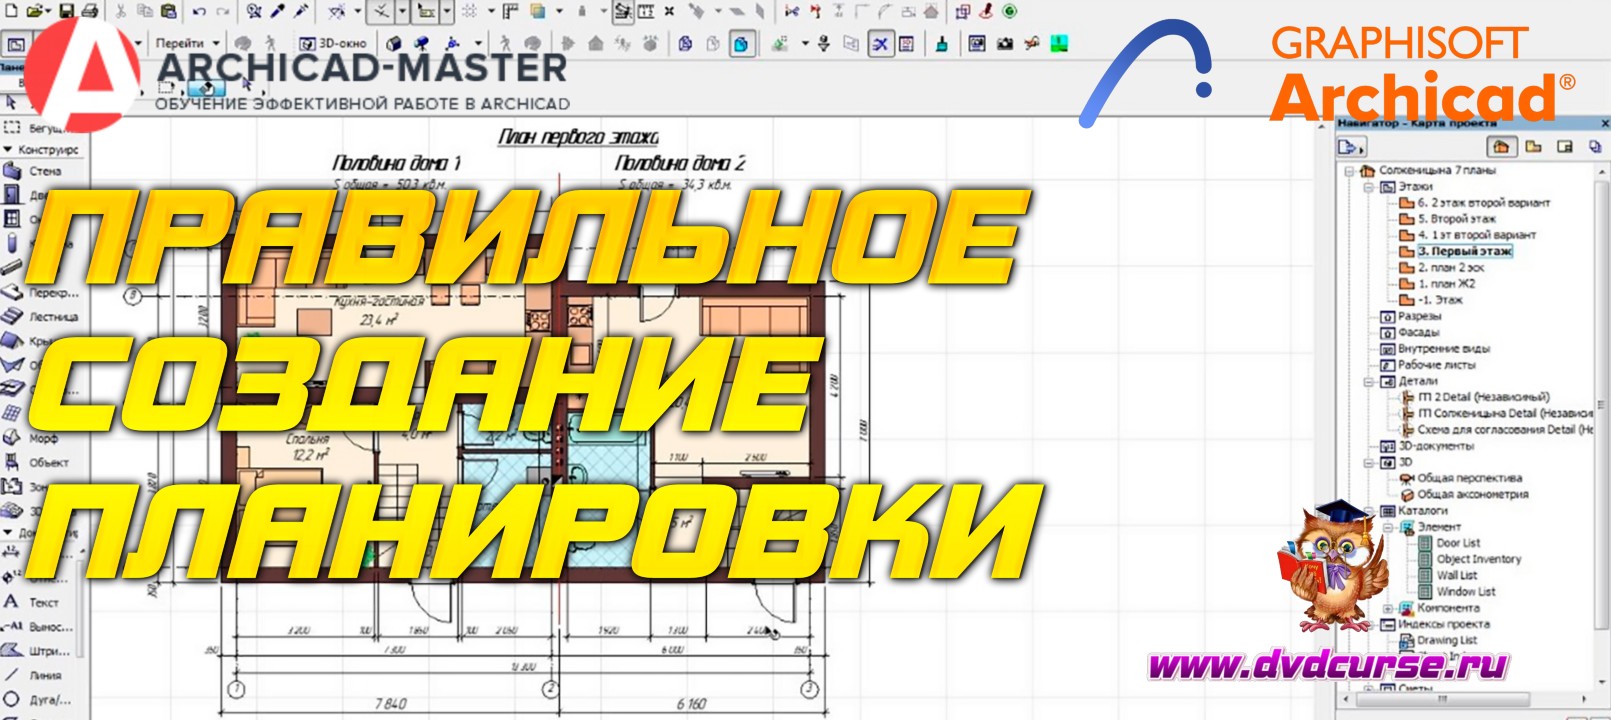The image size is (1611, 720).
Task: Click the Paste clipboard icon
Action: pos(167,11)
